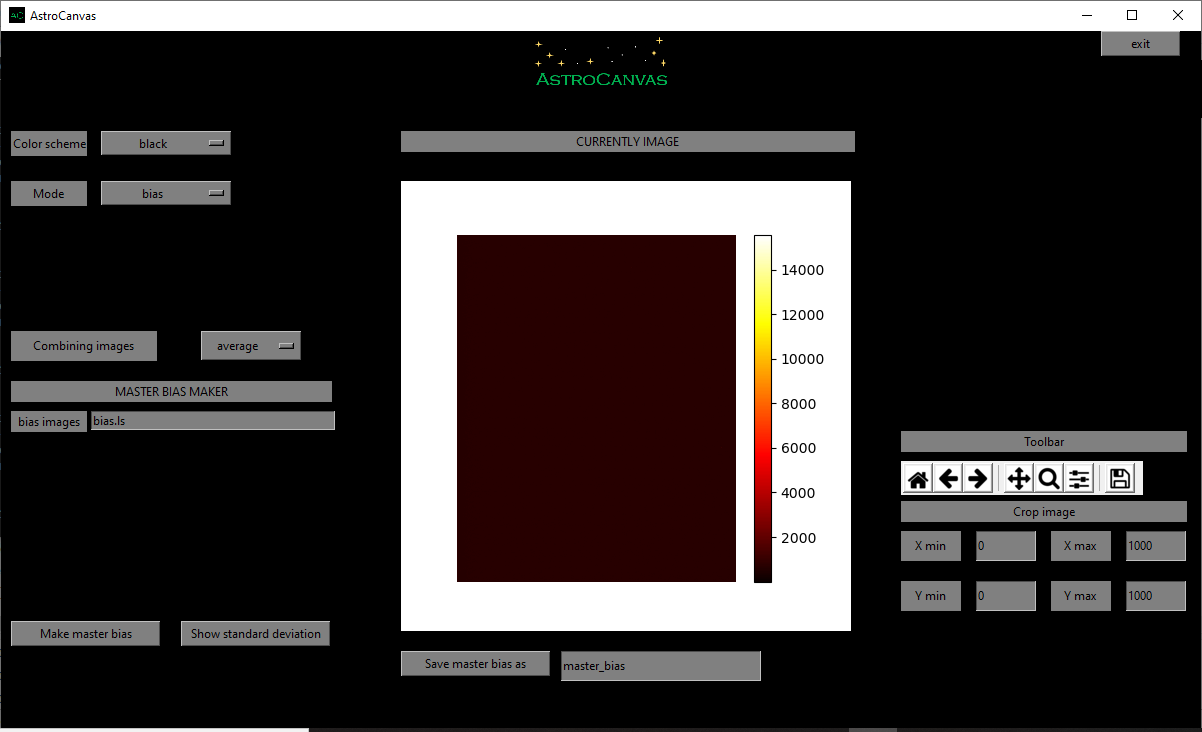Click the bias.ls file list field
Viewport: 1202px width, 732px height.
click(213, 421)
